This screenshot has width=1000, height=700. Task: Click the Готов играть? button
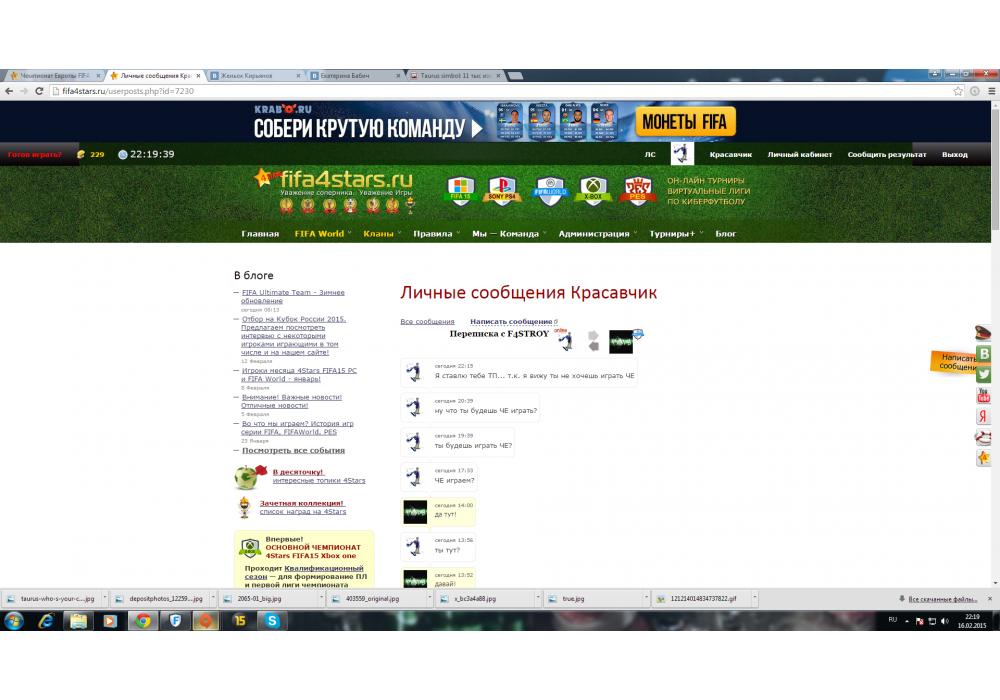tap(34, 154)
